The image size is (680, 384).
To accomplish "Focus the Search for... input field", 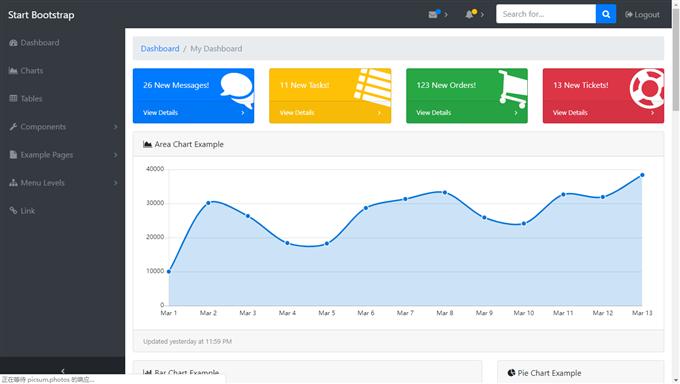I will [546, 14].
